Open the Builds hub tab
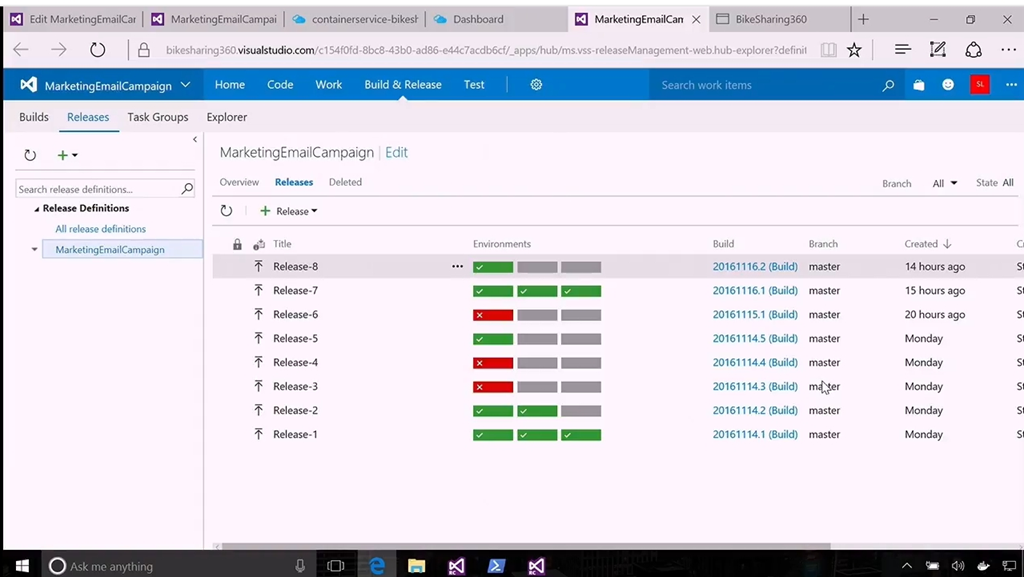The height and width of the screenshot is (577, 1024). tap(34, 117)
